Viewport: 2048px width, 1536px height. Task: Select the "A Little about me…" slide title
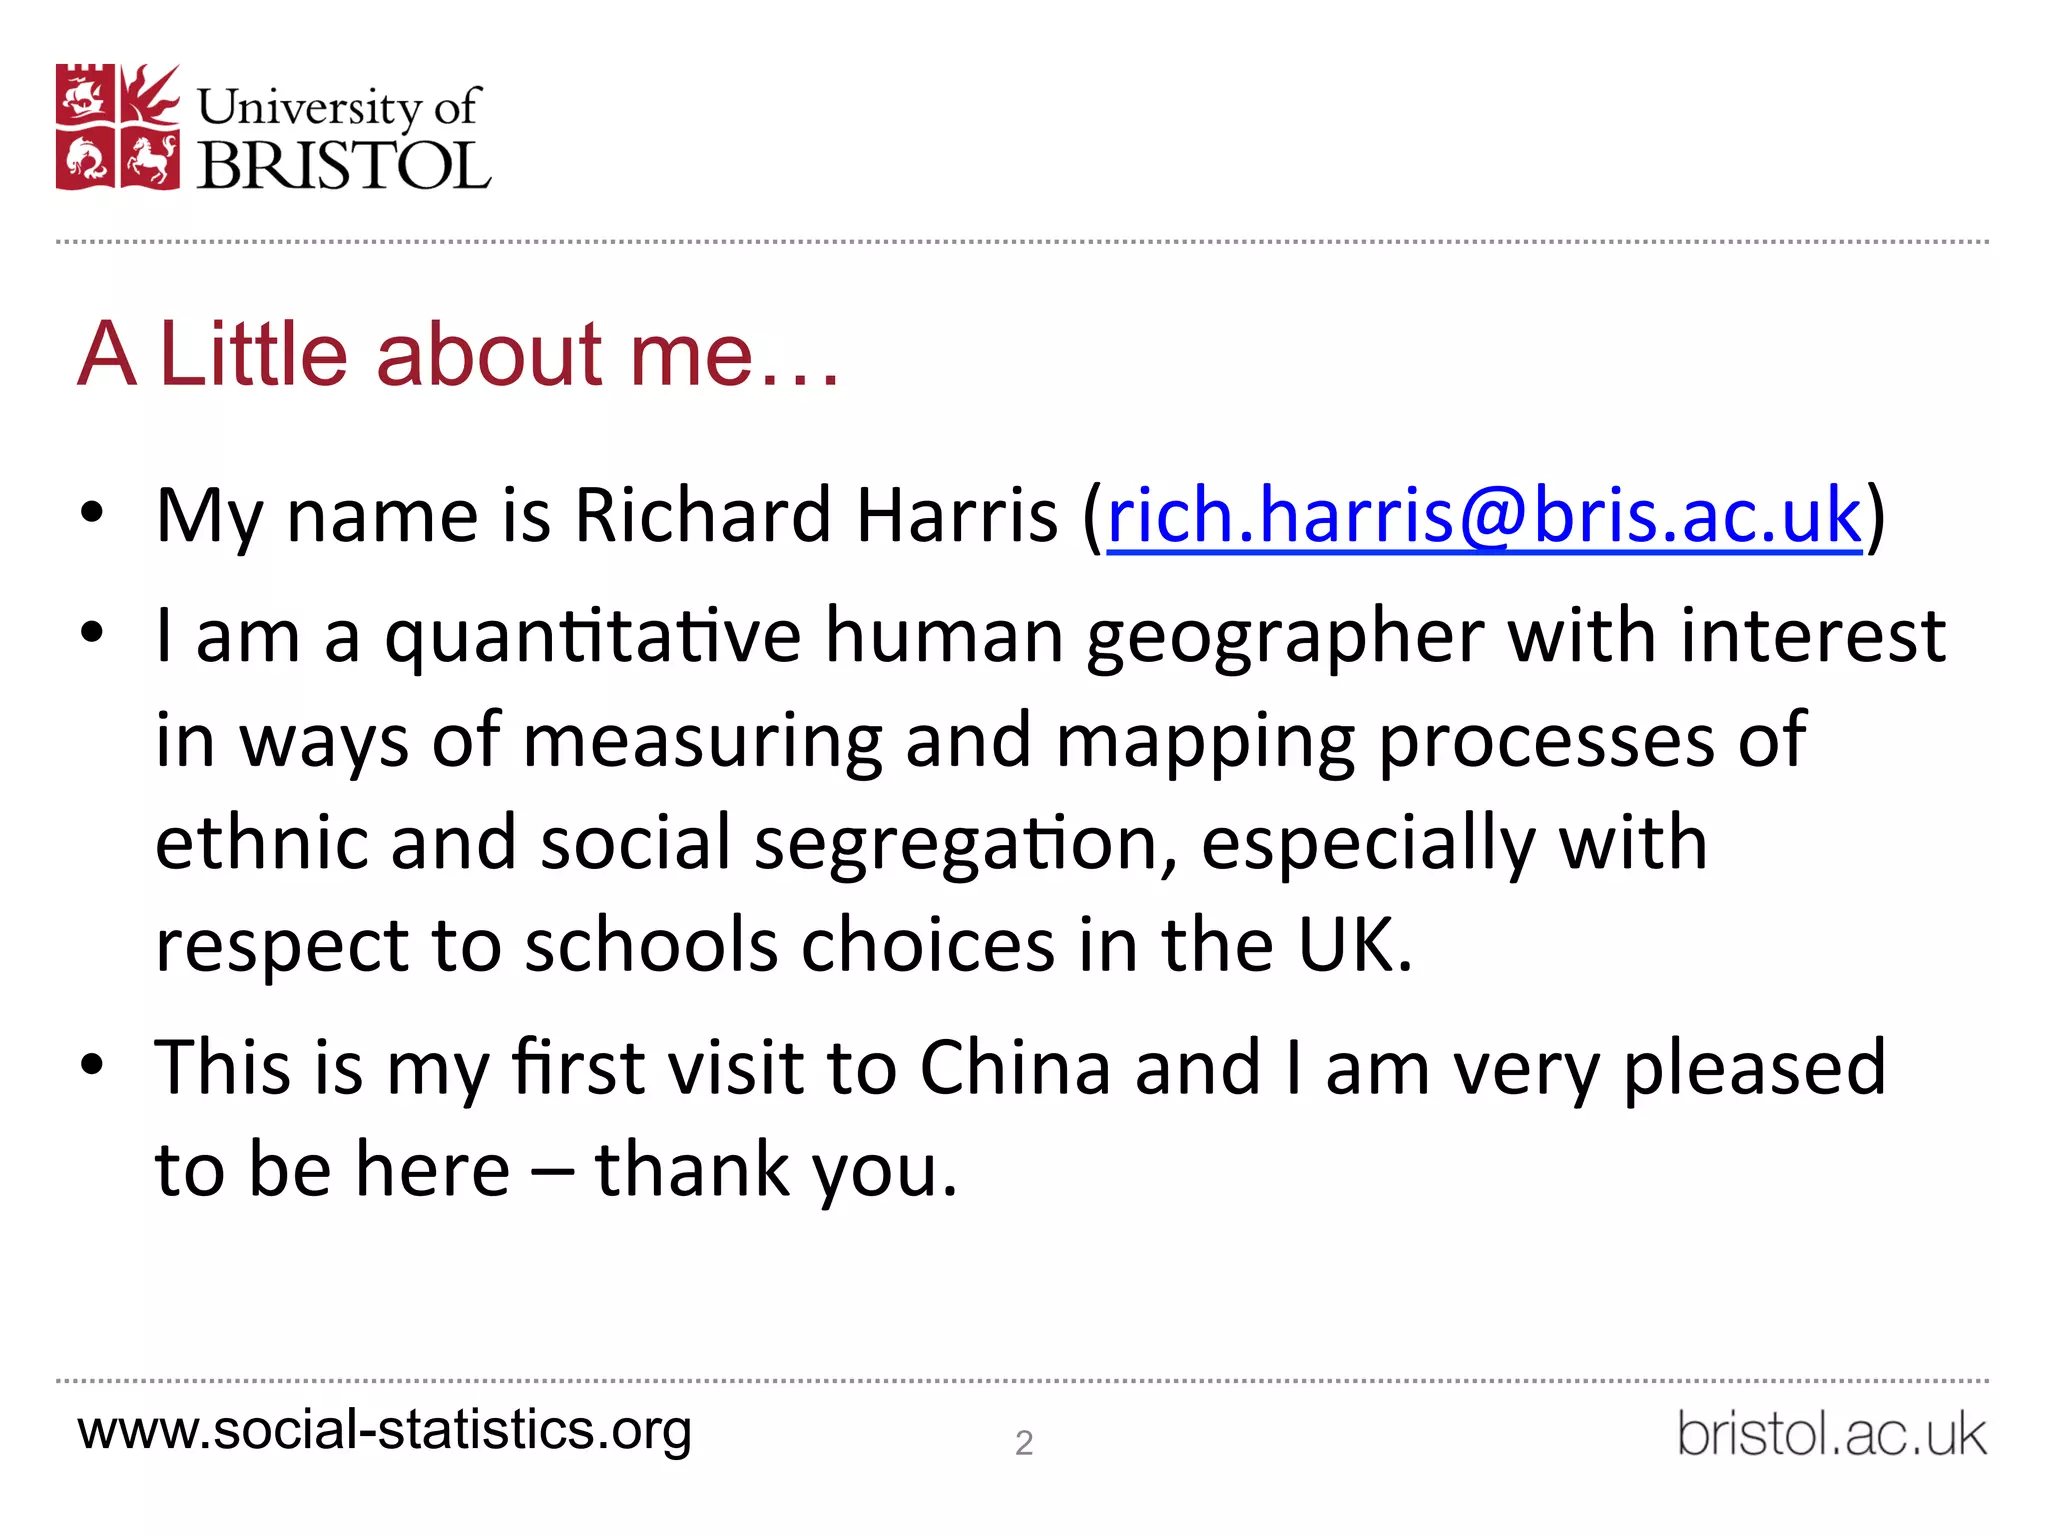pos(458,354)
